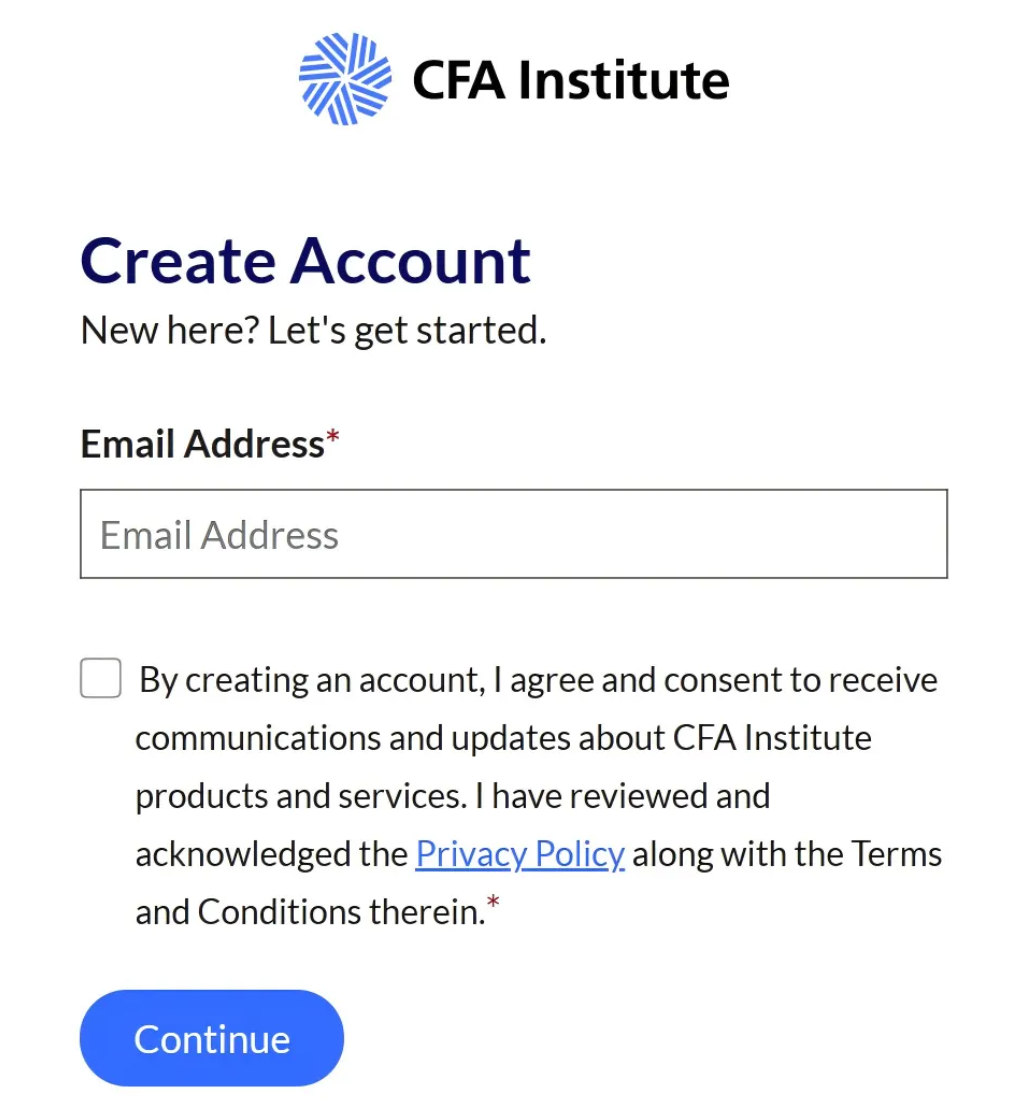Click the Email Address field label
Screen dimensions: 1036x1103
[202, 443]
